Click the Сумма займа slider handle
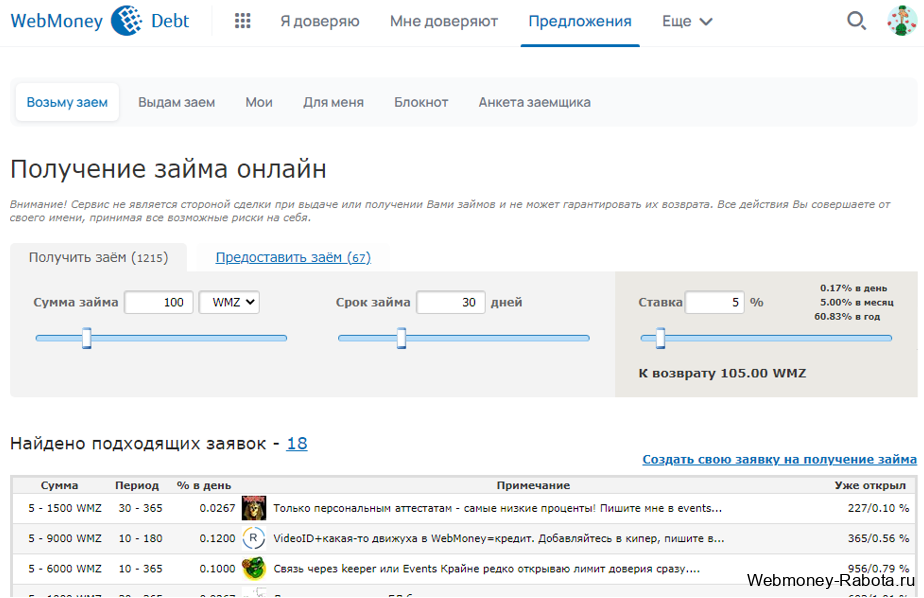The height and width of the screenshot is (598, 924). 87,338
